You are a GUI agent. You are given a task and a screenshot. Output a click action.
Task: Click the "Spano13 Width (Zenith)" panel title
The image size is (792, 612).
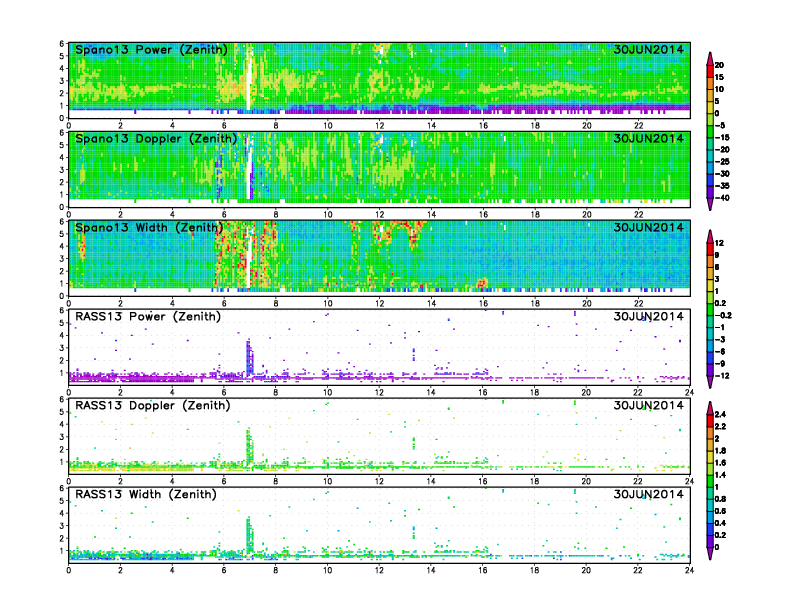click(x=148, y=227)
